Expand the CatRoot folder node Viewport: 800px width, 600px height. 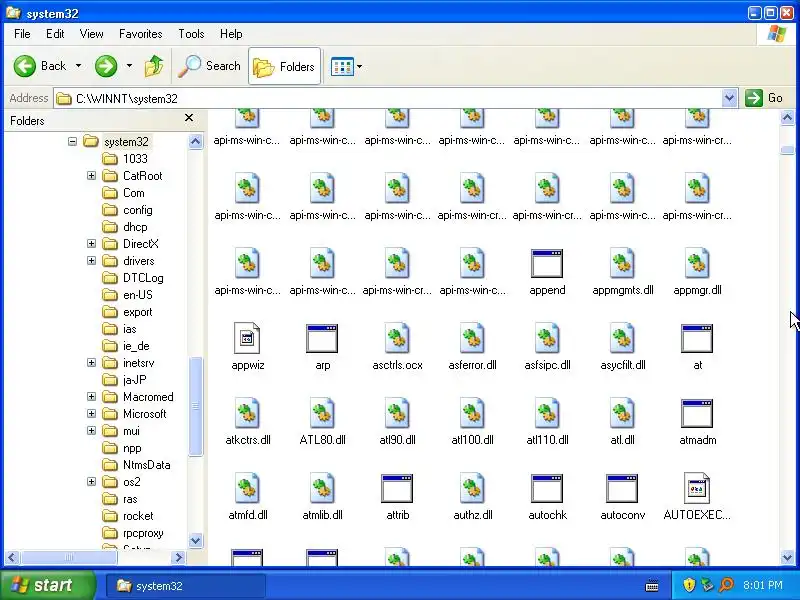click(x=91, y=176)
